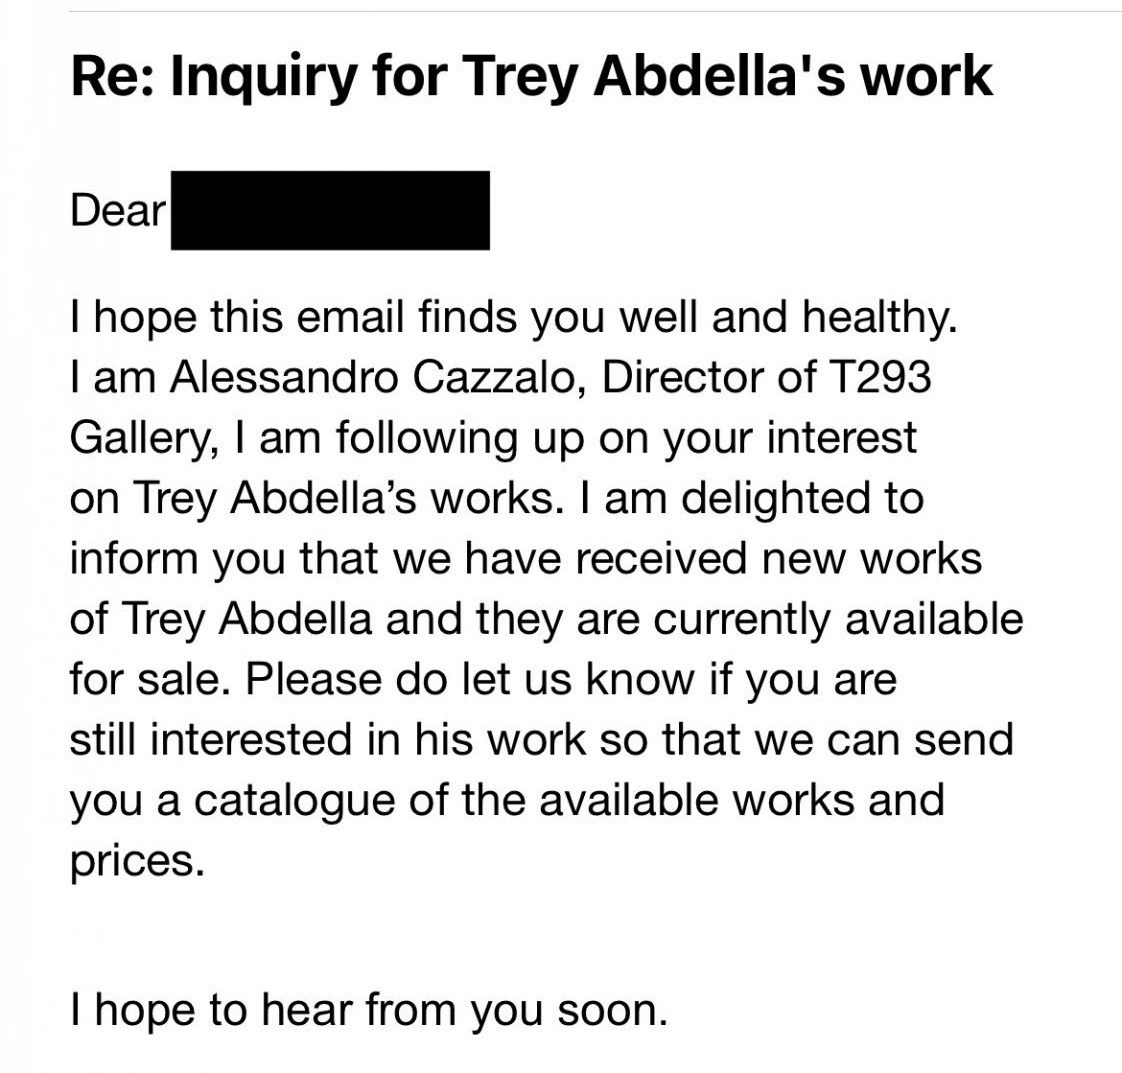Click the phrase "still interested"
This screenshot has width=1122, height=1073.
pos(211,740)
